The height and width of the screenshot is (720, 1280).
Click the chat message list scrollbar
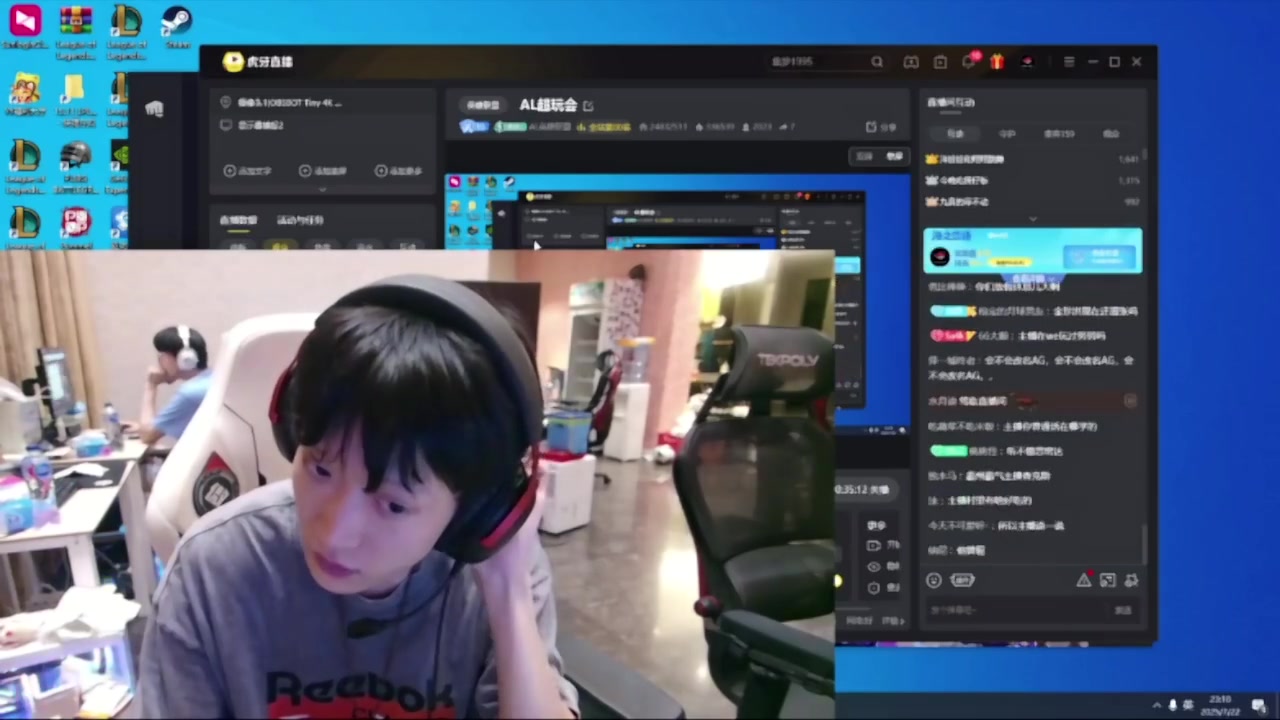click(x=1145, y=544)
